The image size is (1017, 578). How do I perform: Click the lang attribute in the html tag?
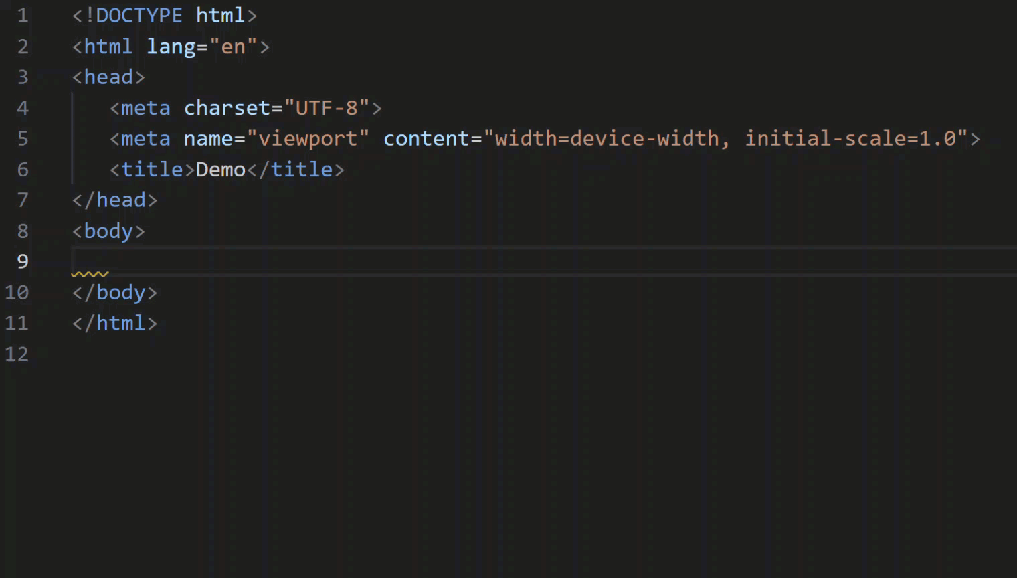171,46
